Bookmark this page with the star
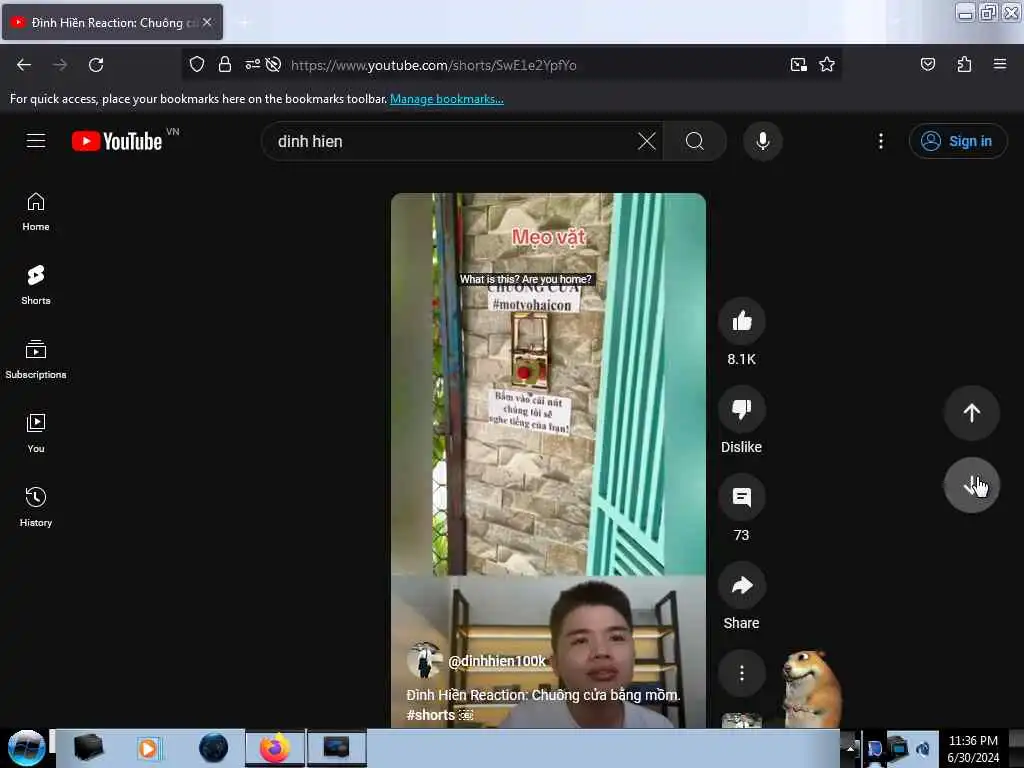The height and width of the screenshot is (768, 1024). tap(827, 64)
